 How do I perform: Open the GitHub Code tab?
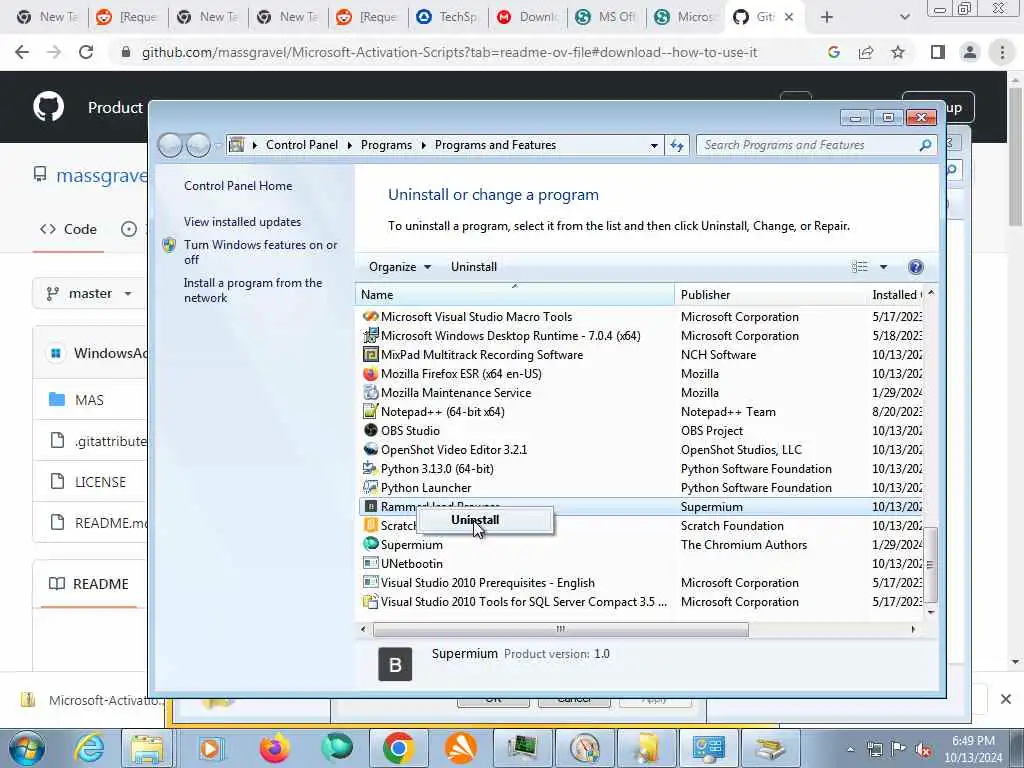[68, 229]
